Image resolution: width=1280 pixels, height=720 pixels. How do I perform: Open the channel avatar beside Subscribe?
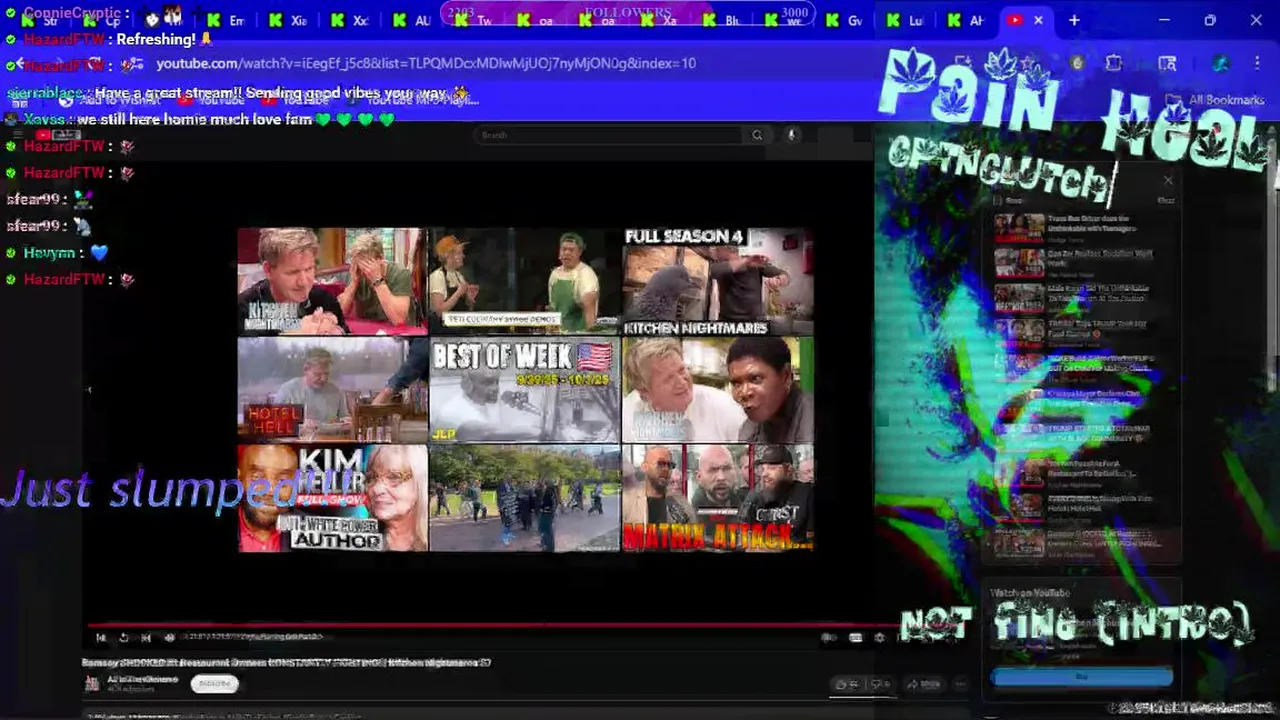(92, 684)
